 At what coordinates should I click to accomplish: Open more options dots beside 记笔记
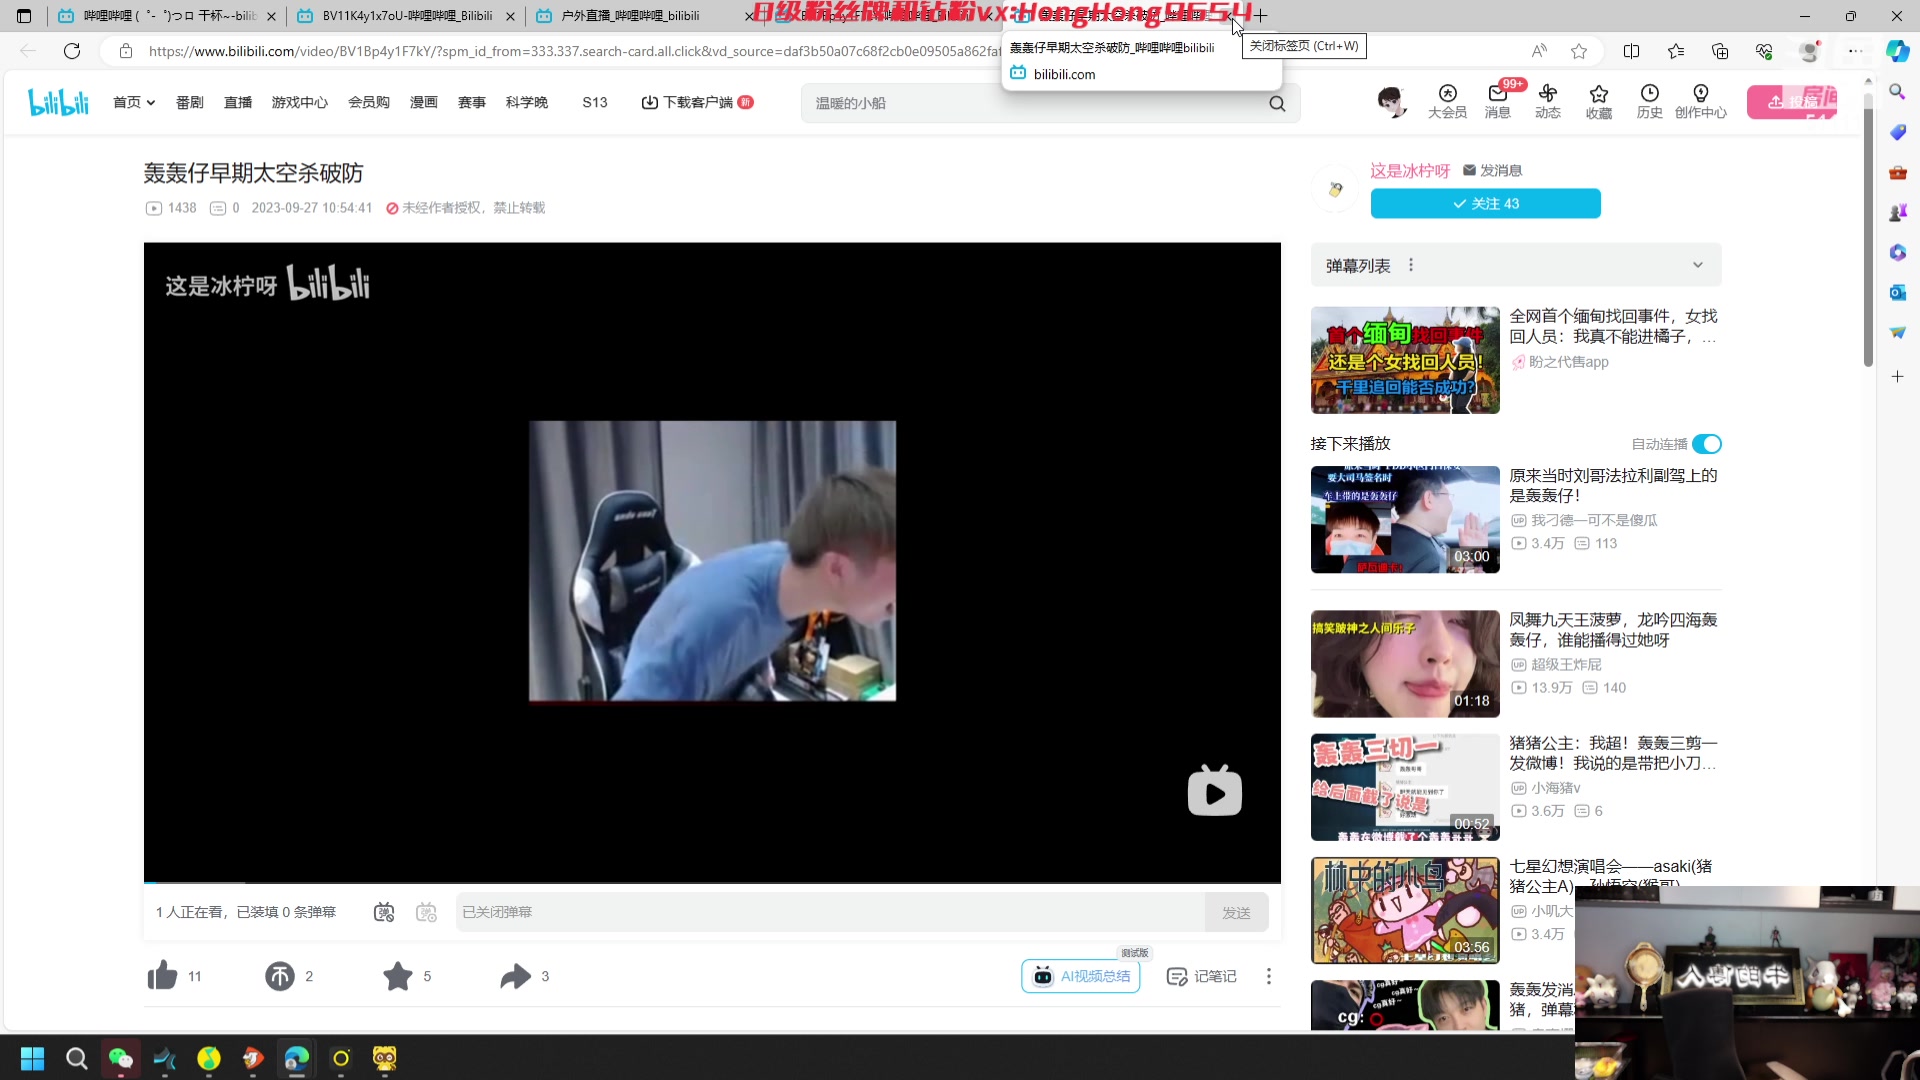(x=1269, y=976)
